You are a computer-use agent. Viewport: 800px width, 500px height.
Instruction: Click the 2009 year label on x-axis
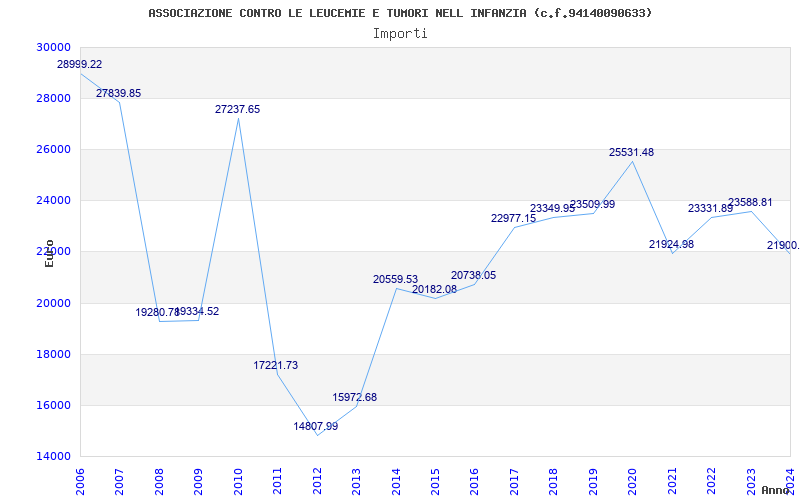point(198,482)
